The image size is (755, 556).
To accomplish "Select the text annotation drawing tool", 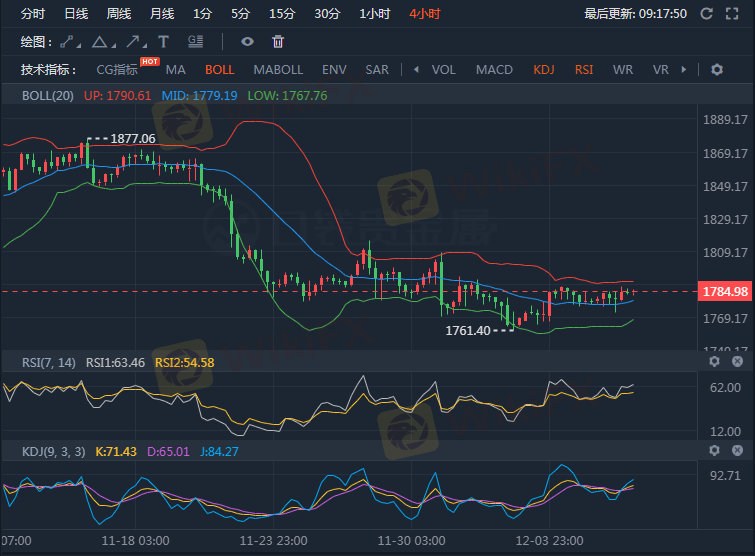I will [164, 41].
